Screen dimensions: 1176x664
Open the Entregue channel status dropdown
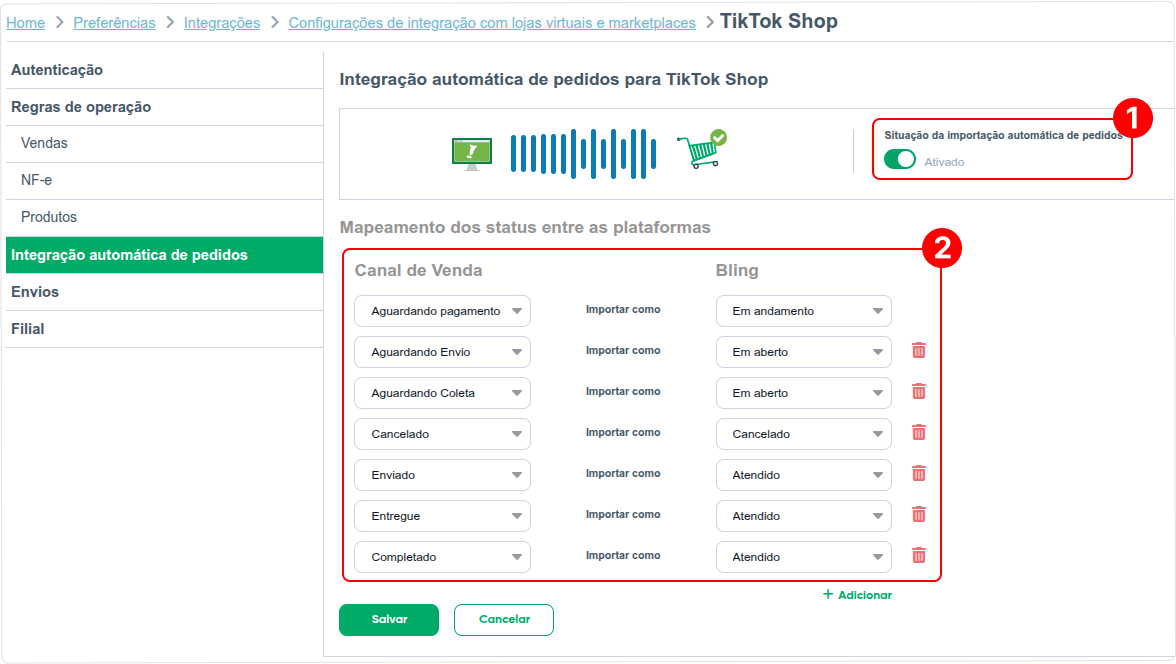click(442, 516)
